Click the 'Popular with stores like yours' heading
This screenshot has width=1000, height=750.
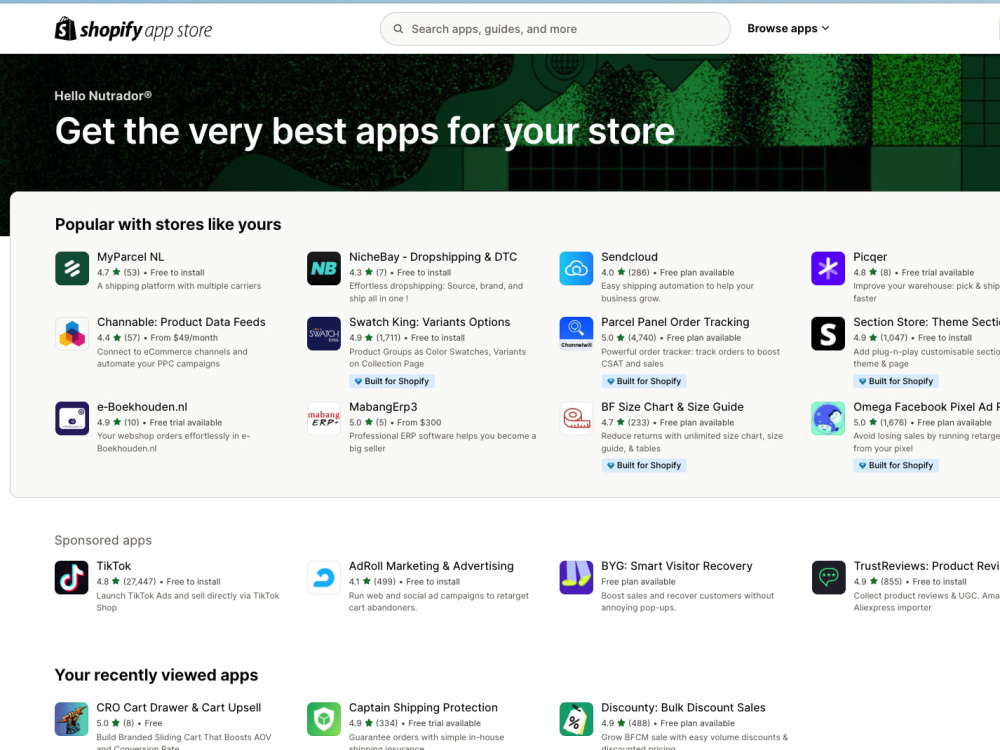[168, 224]
